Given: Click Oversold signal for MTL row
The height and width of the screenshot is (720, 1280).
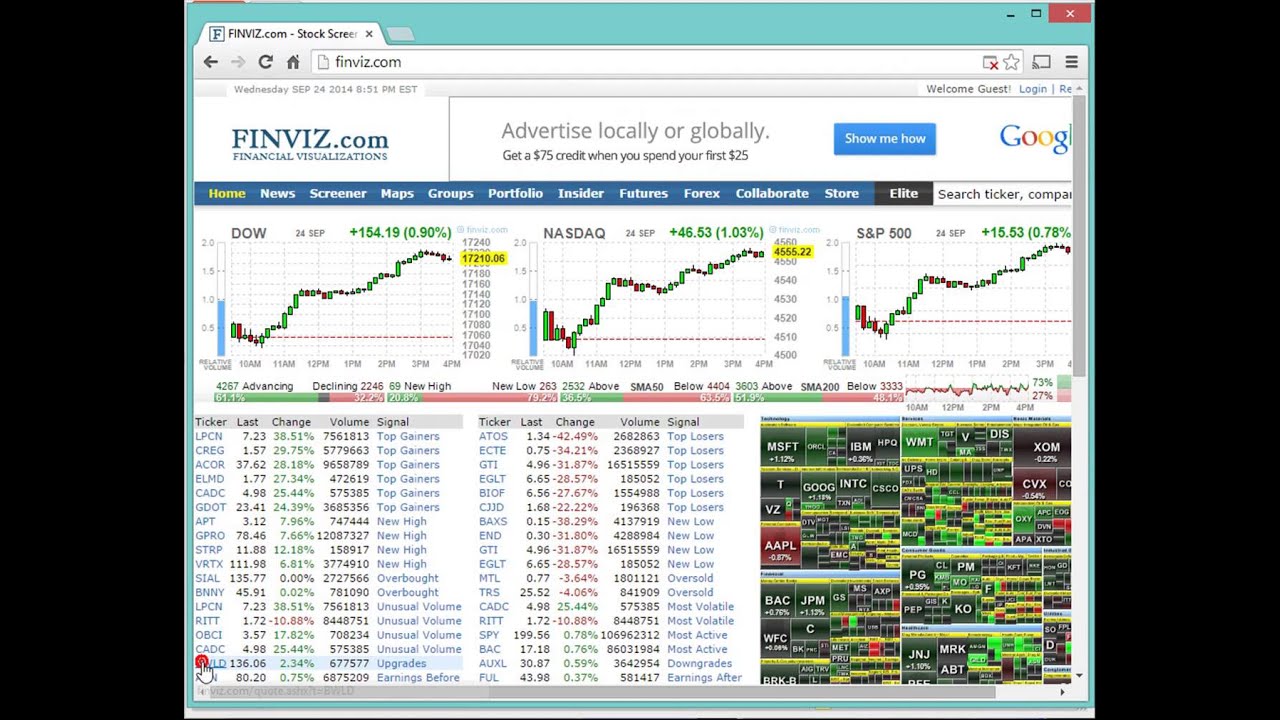Looking at the screenshot, I should (x=690, y=578).
